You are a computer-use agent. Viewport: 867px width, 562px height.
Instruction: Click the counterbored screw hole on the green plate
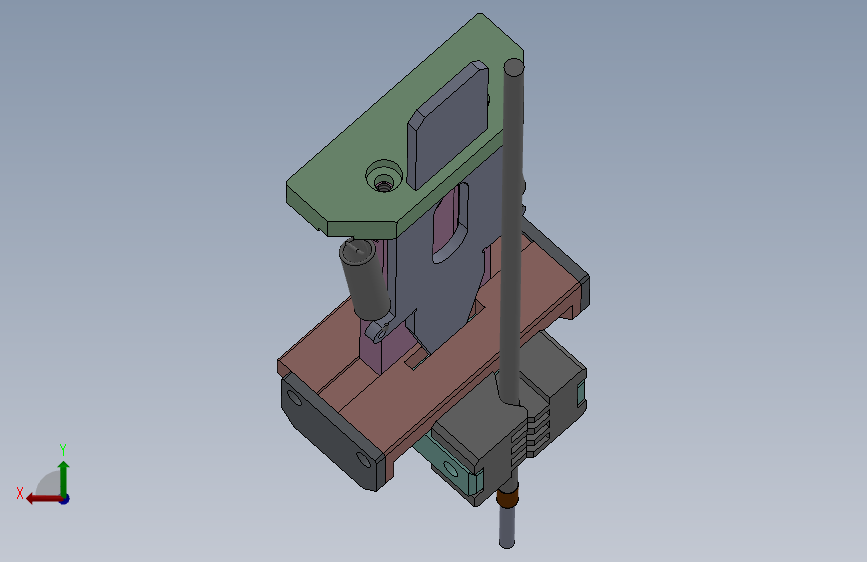(x=384, y=177)
